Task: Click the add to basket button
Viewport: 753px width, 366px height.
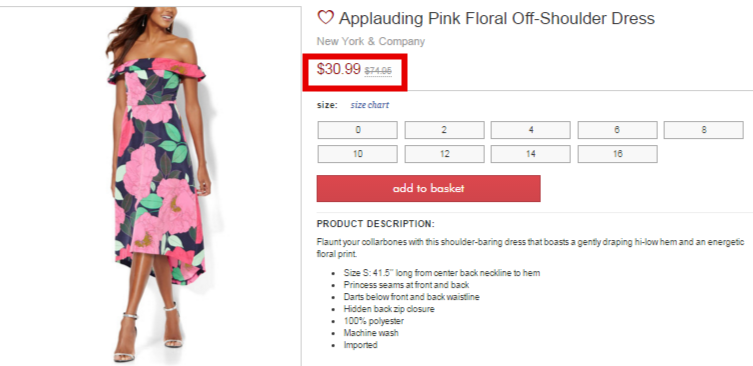Action: click(428, 188)
